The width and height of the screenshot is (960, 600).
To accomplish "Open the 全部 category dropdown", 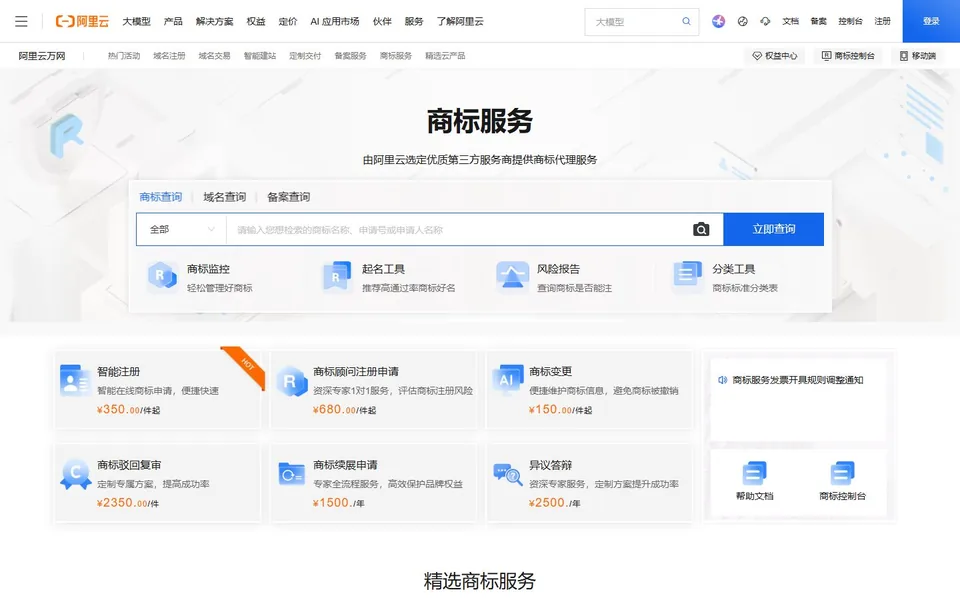I will click(x=182, y=230).
